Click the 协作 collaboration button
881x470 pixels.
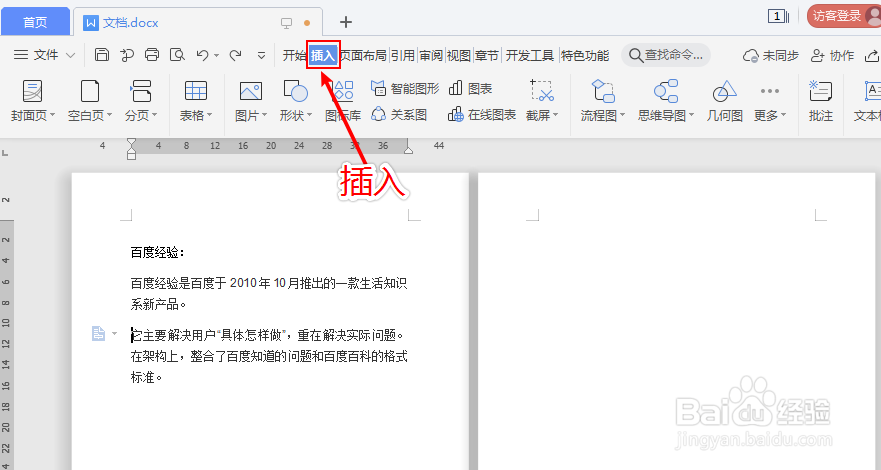[833, 55]
